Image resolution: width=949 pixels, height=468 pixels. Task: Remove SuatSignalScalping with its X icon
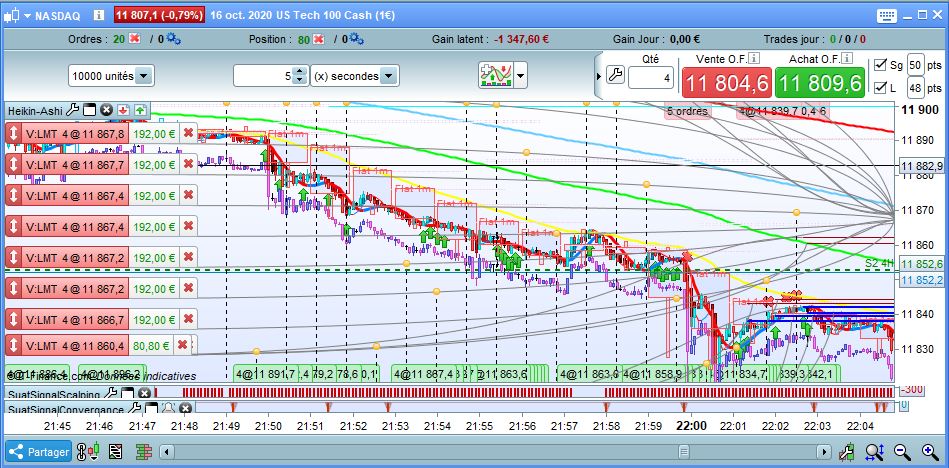pos(144,392)
